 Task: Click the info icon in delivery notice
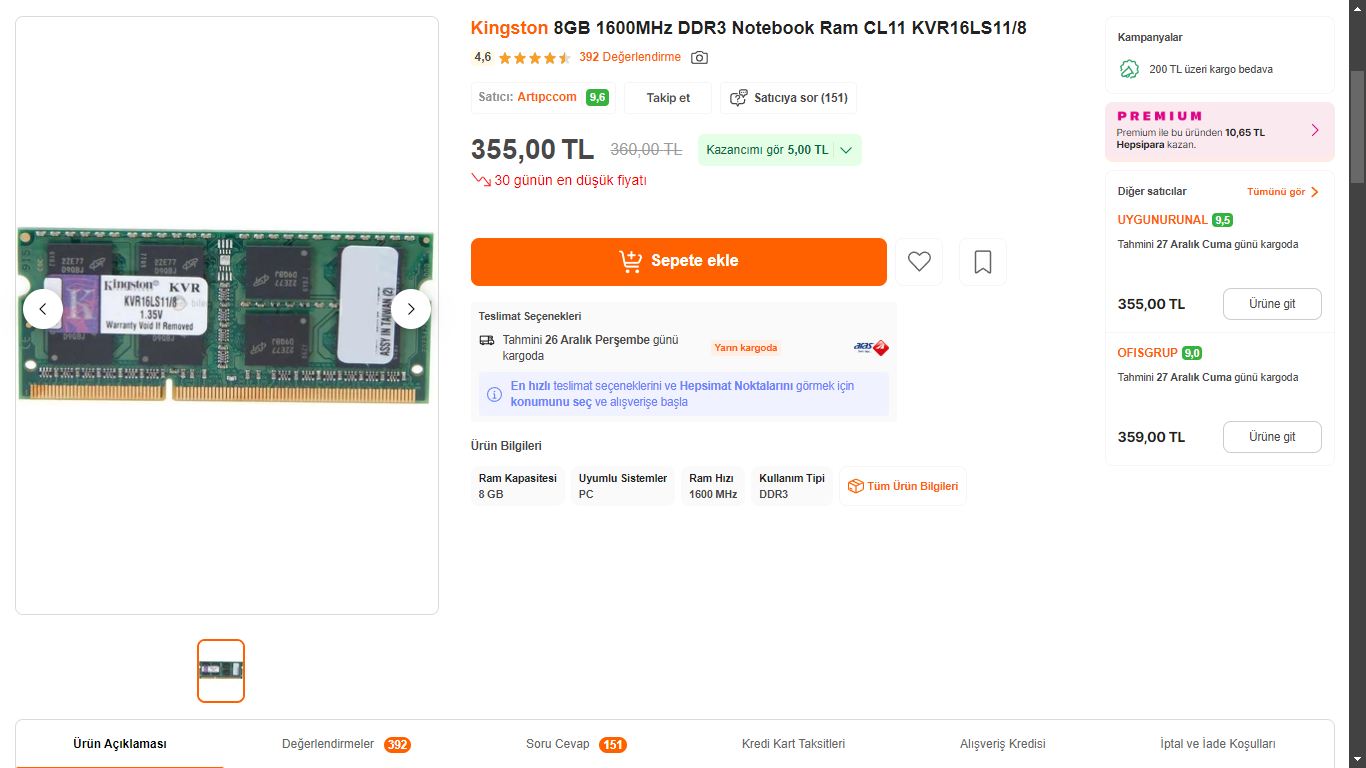494,395
